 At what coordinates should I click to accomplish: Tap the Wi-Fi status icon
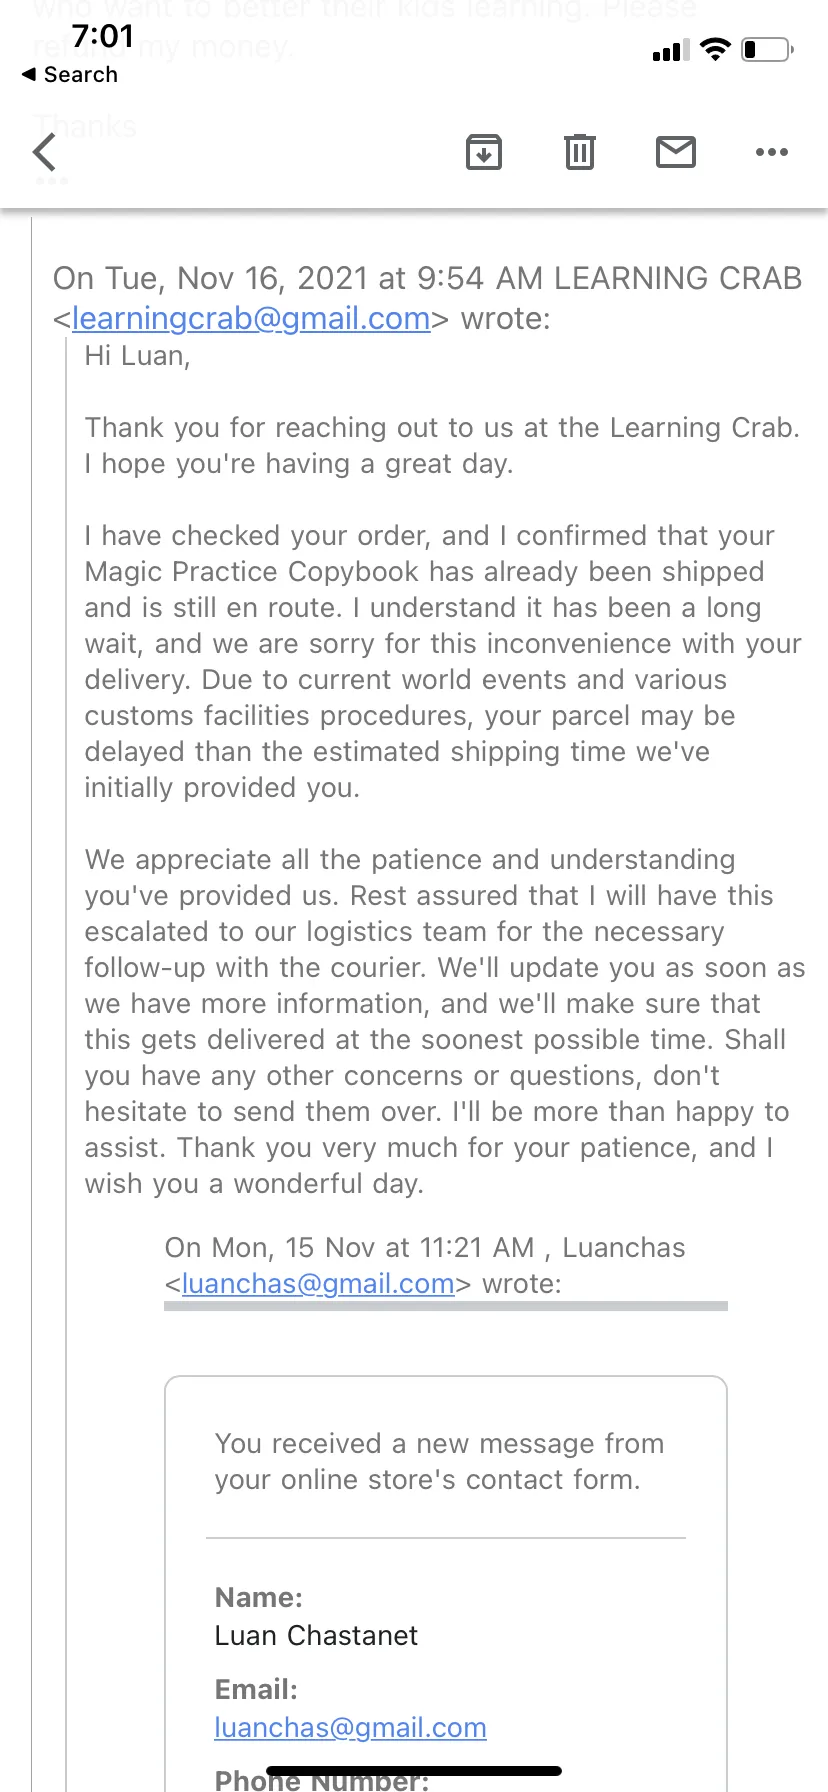coord(715,49)
